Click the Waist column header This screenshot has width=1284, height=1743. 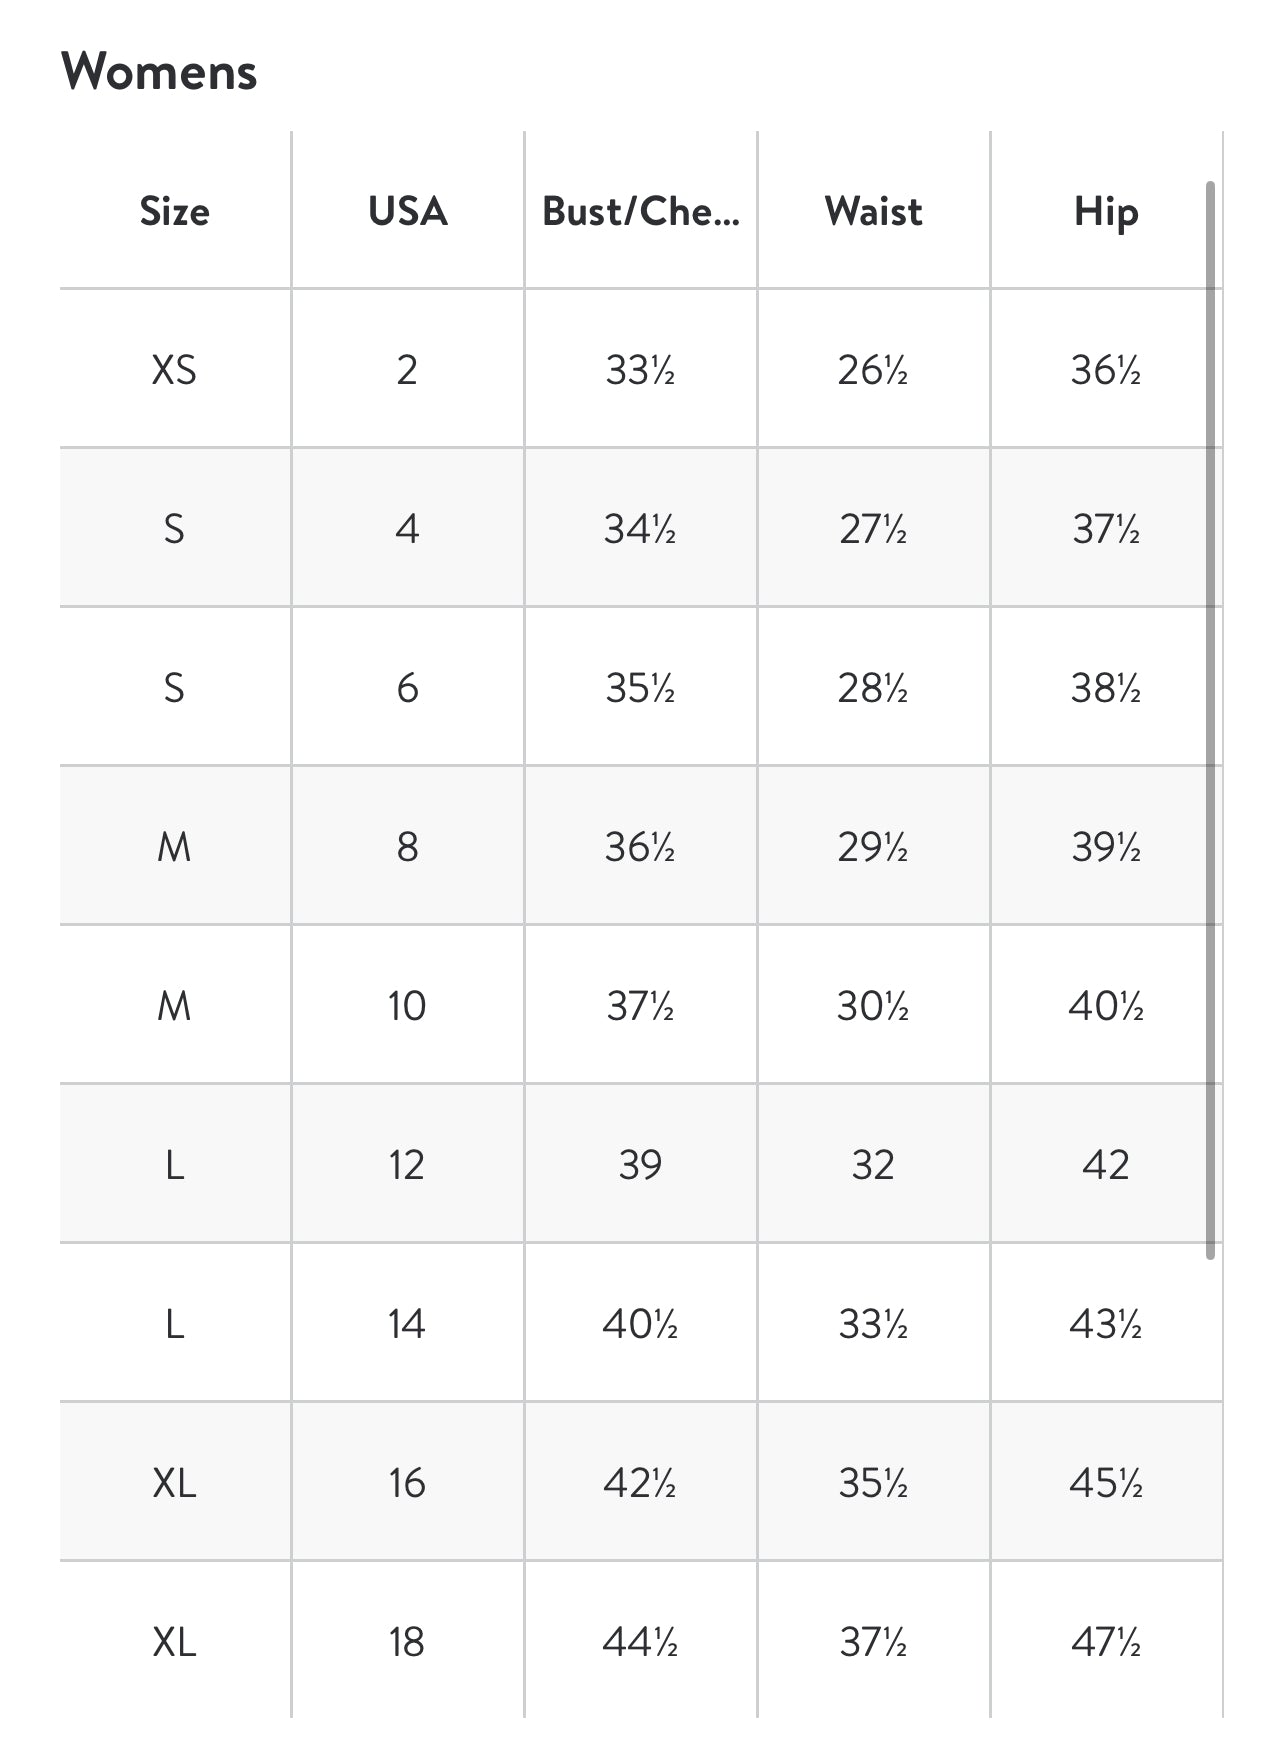point(873,211)
